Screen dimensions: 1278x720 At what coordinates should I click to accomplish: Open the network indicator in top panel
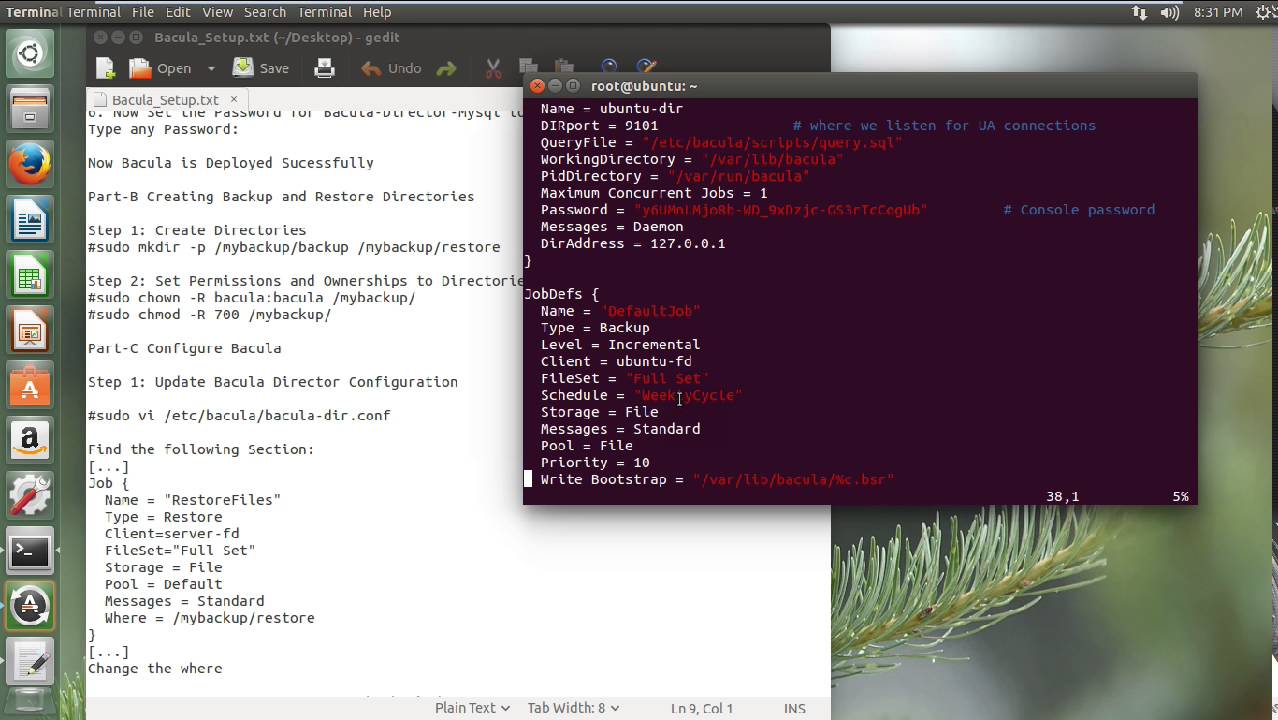1139,12
